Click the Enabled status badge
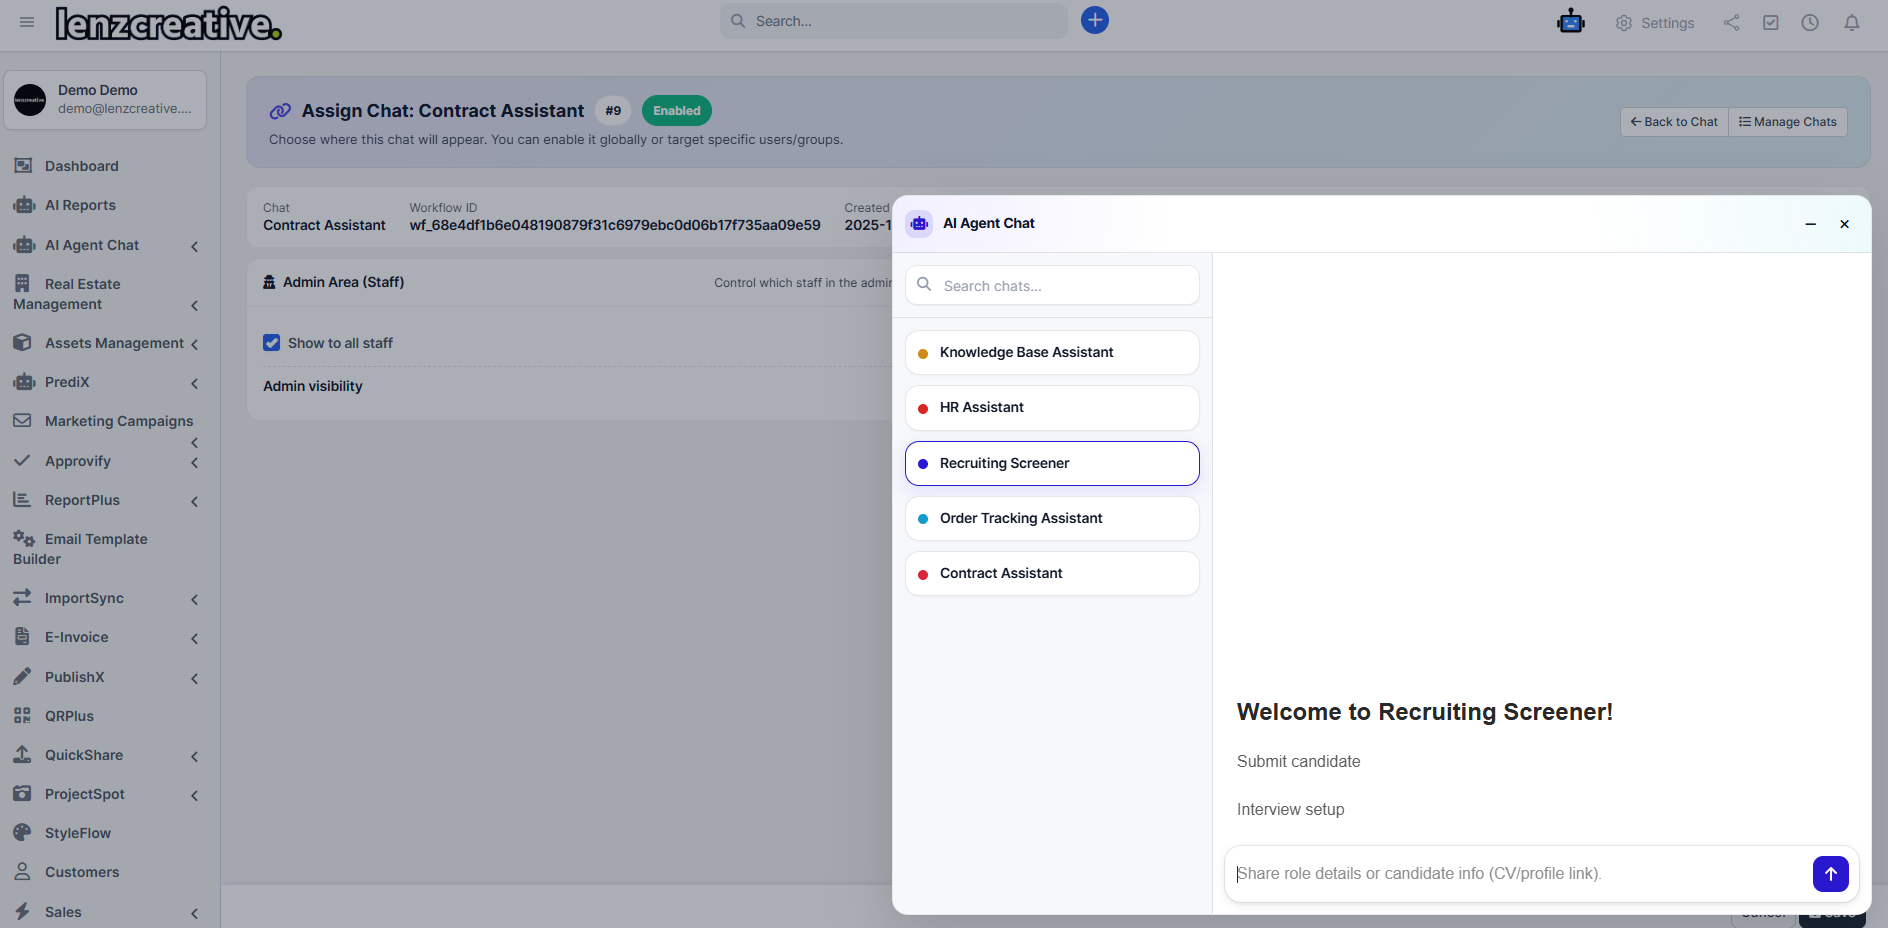The image size is (1888, 928). 677,110
